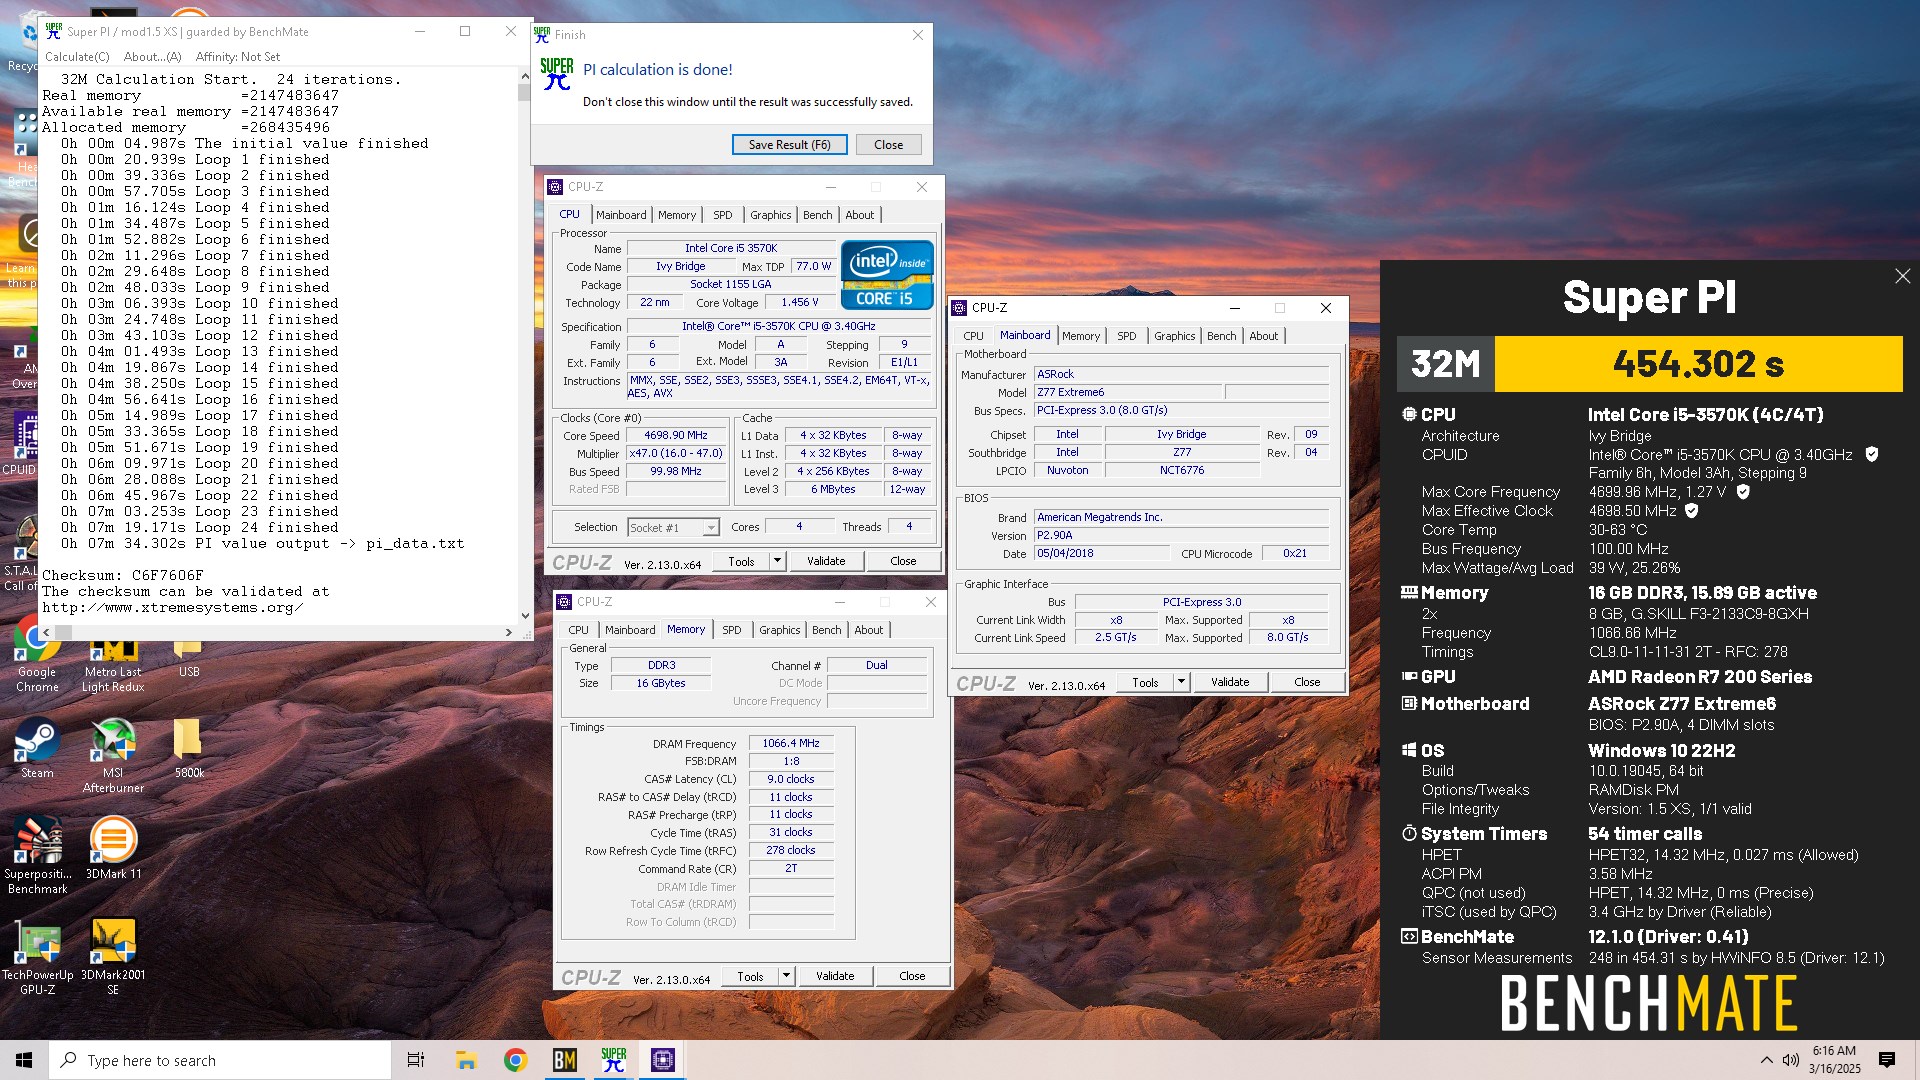Image resolution: width=1920 pixels, height=1080 pixels.
Task: Open File Explorer from taskbar
Action: [x=466, y=1060]
